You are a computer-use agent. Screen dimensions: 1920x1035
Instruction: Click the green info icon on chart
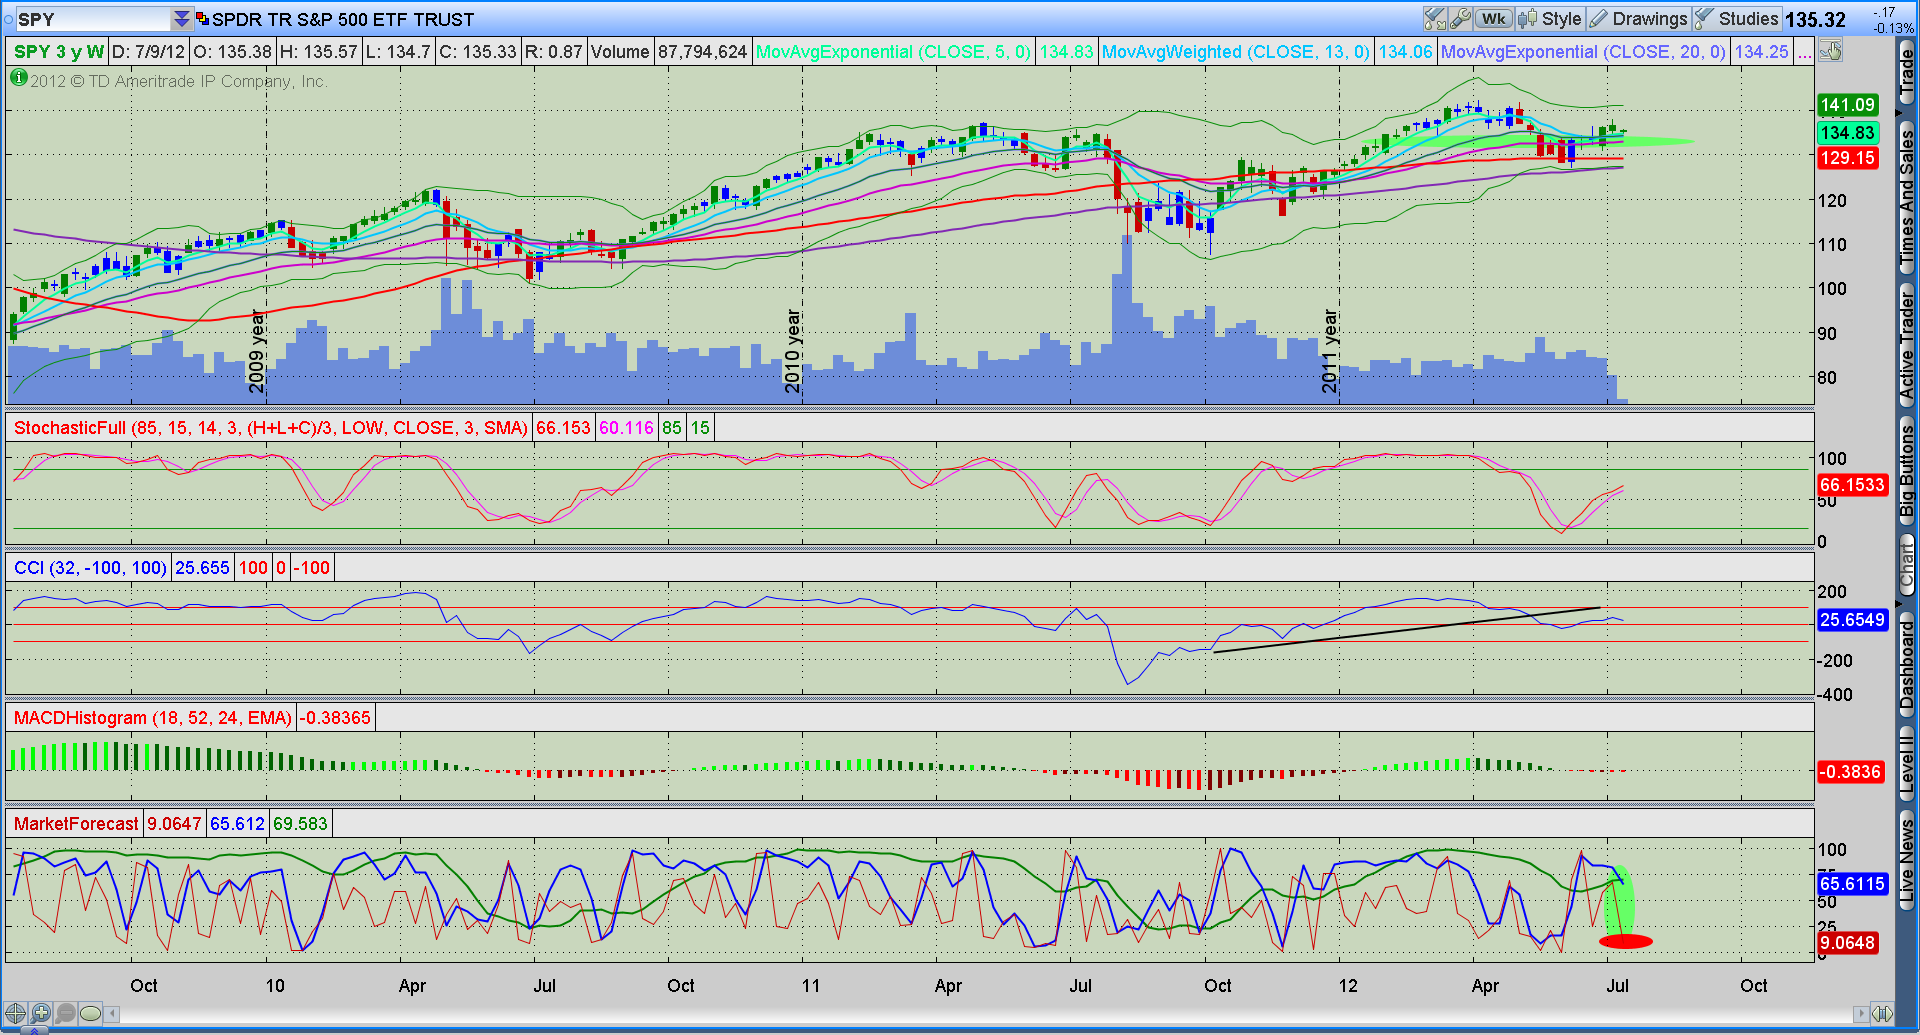click(18, 76)
